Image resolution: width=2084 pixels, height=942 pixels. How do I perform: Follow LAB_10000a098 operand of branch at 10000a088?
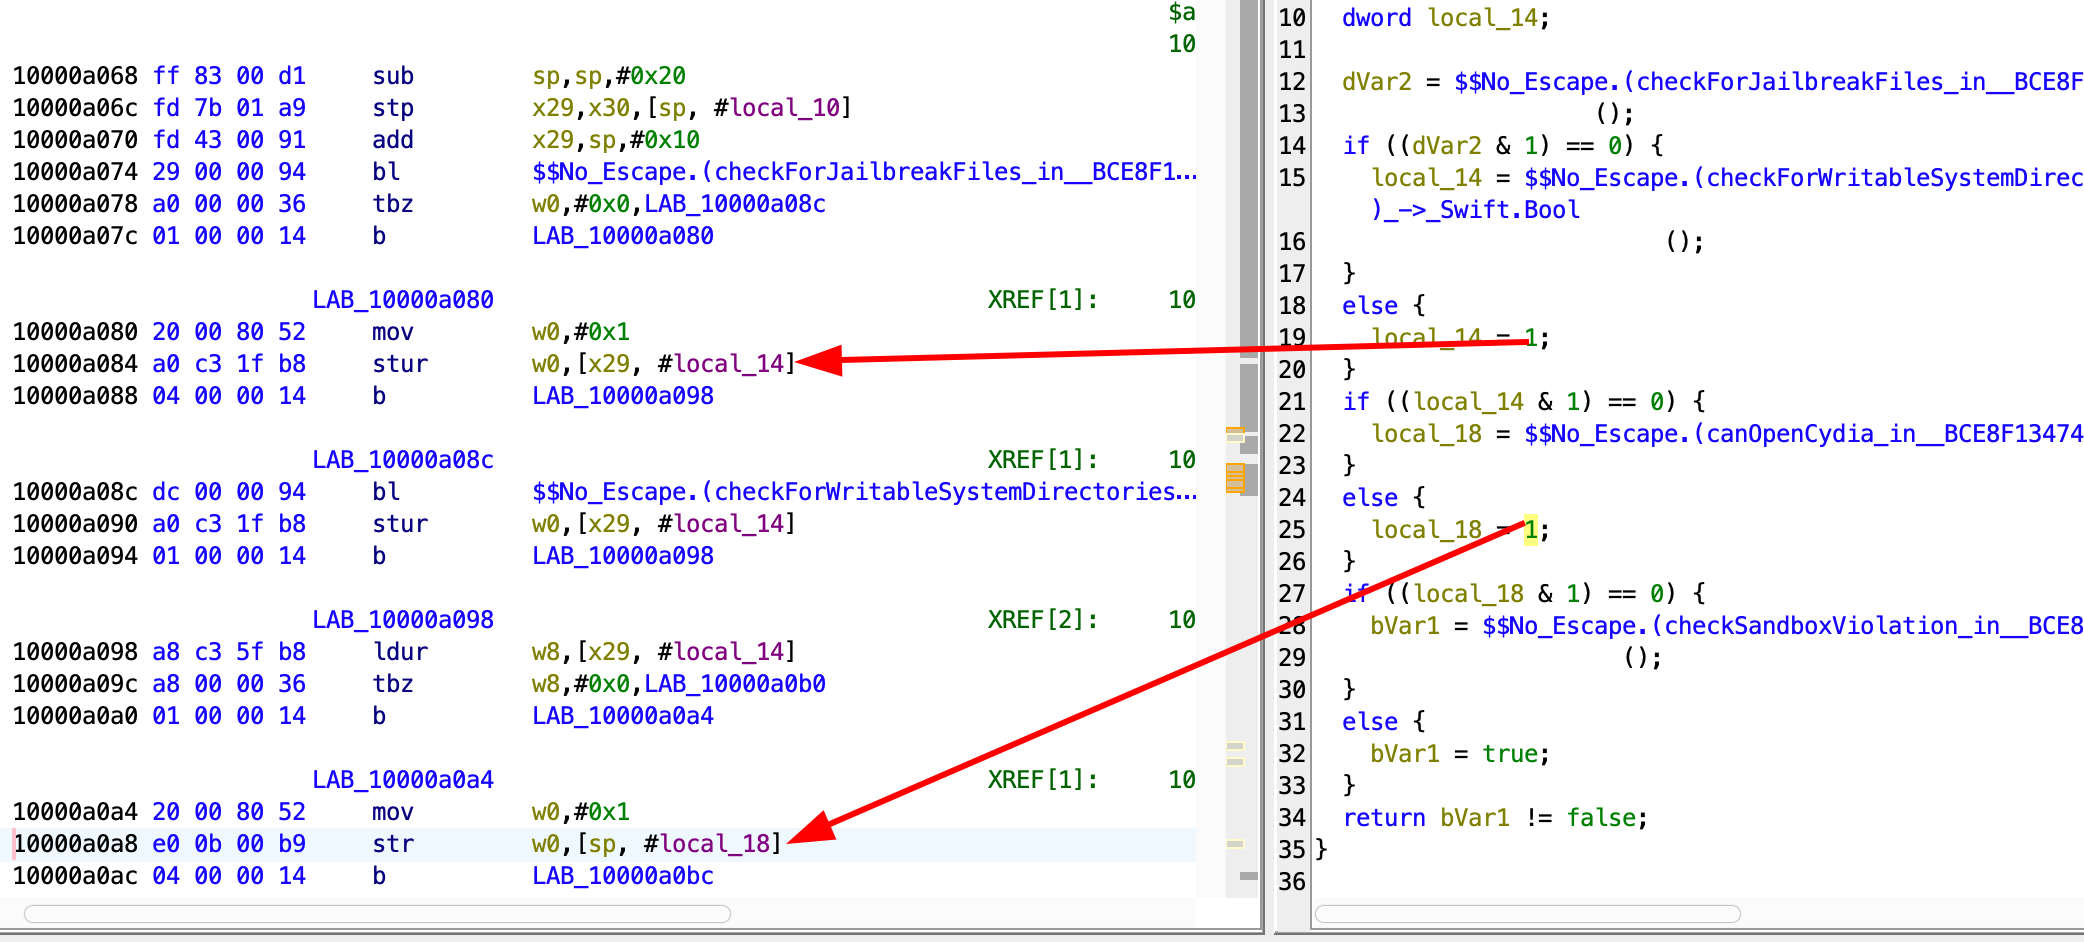click(x=623, y=396)
